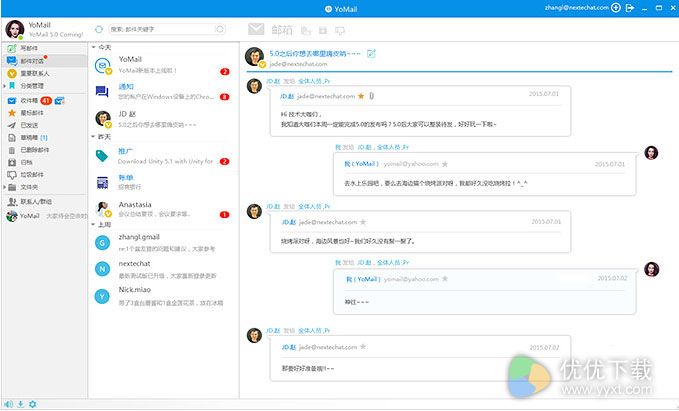
Task: Open the zhangl.gmail conversation
Action: pos(163,243)
